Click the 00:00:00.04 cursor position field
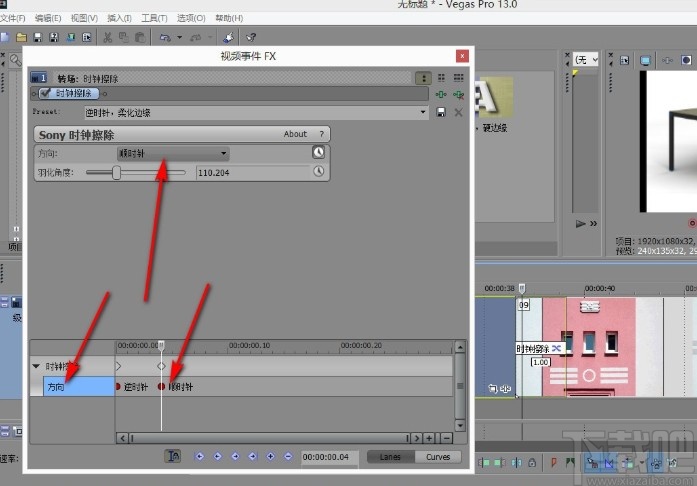697x486 pixels. pyautogui.click(x=330, y=457)
